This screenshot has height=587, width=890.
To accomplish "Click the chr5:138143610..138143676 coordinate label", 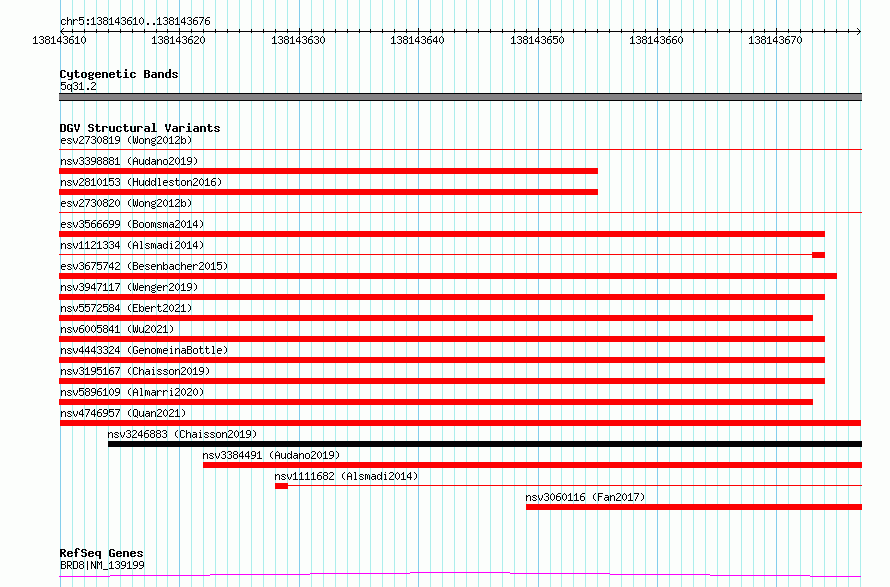I will tap(135, 21).
